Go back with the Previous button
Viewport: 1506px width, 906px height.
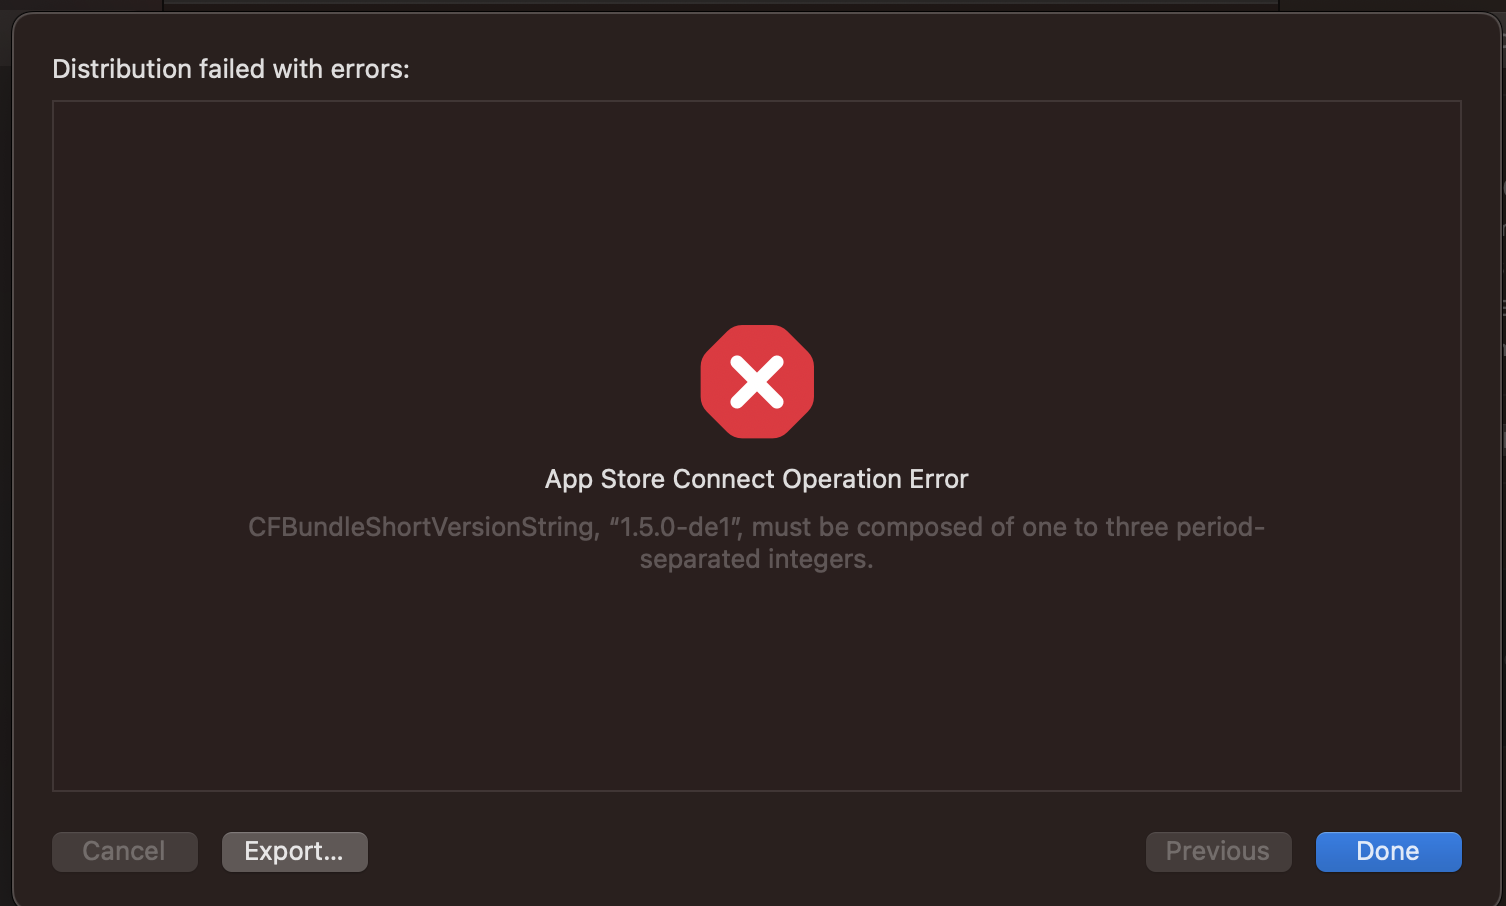click(x=1218, y=851)
